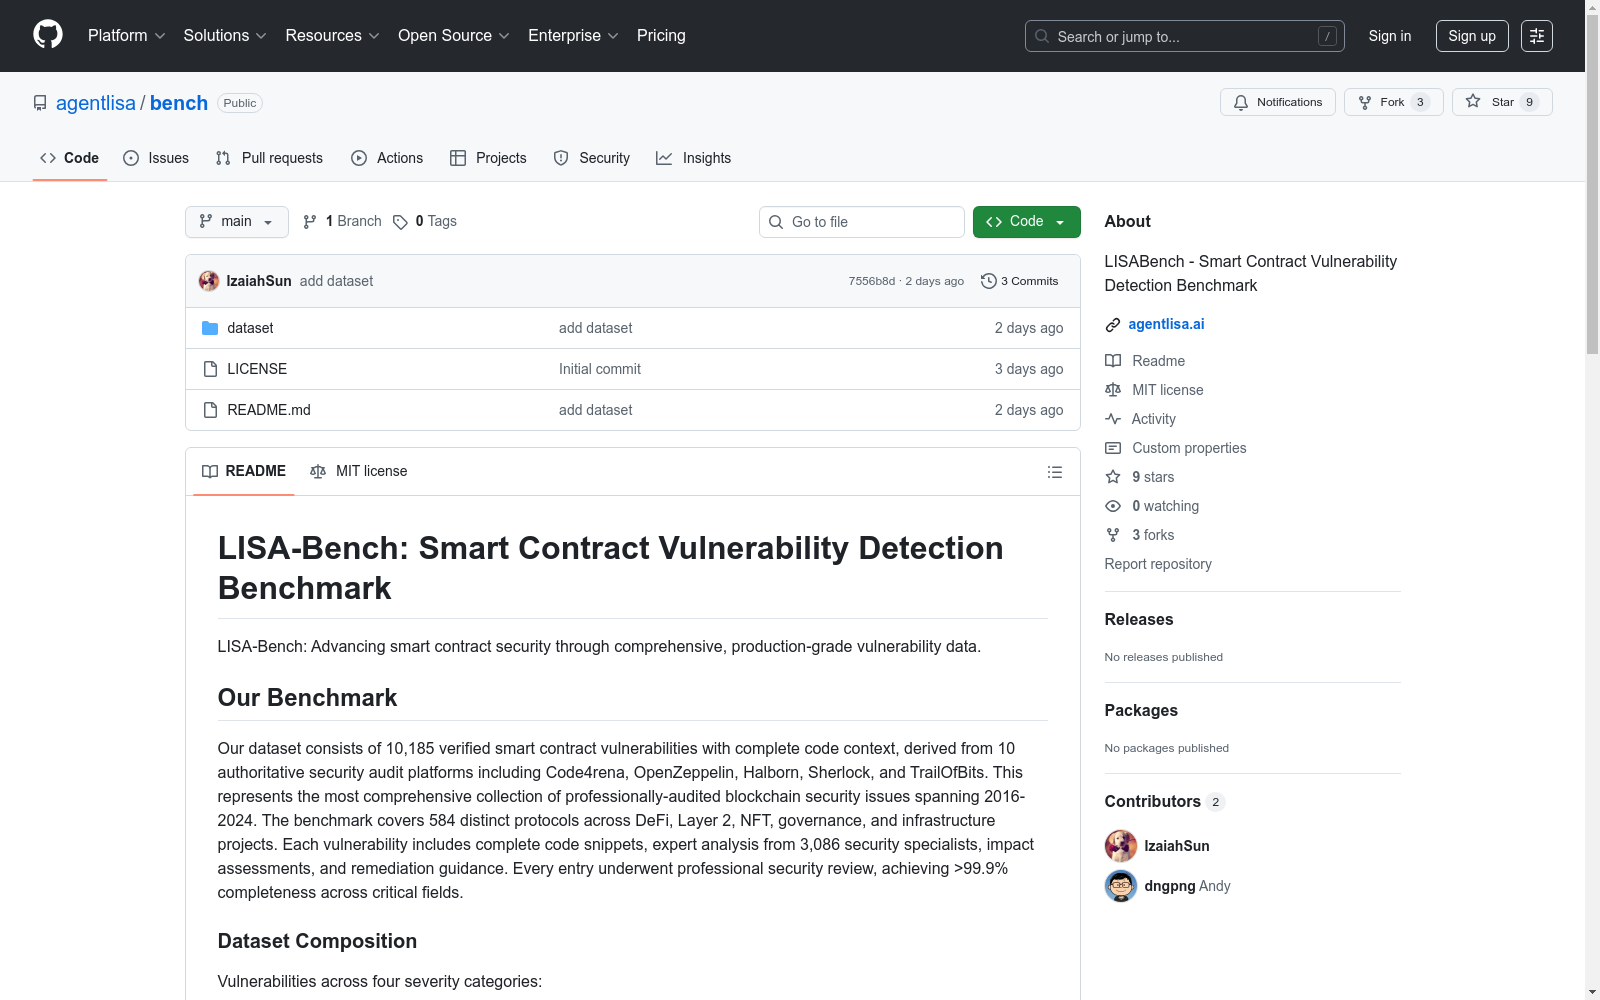This screenshot has width=1600, height=1000.
Task: Open the Packages section heading
Action: point(1141,711)
